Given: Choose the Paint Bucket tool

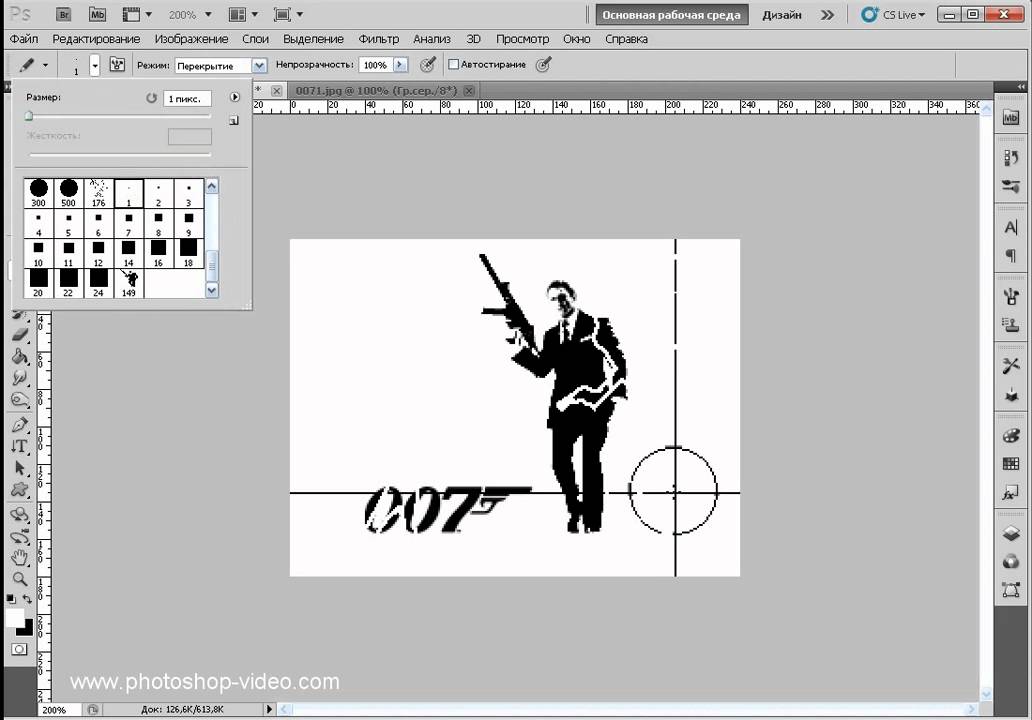Looking at the screenshot, I should pyautogui.click(x=19, y=357).
